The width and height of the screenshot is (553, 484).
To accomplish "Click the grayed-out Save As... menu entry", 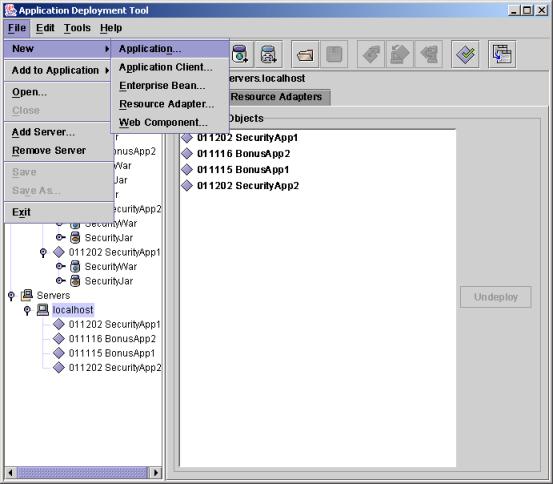I will [59, 190].
